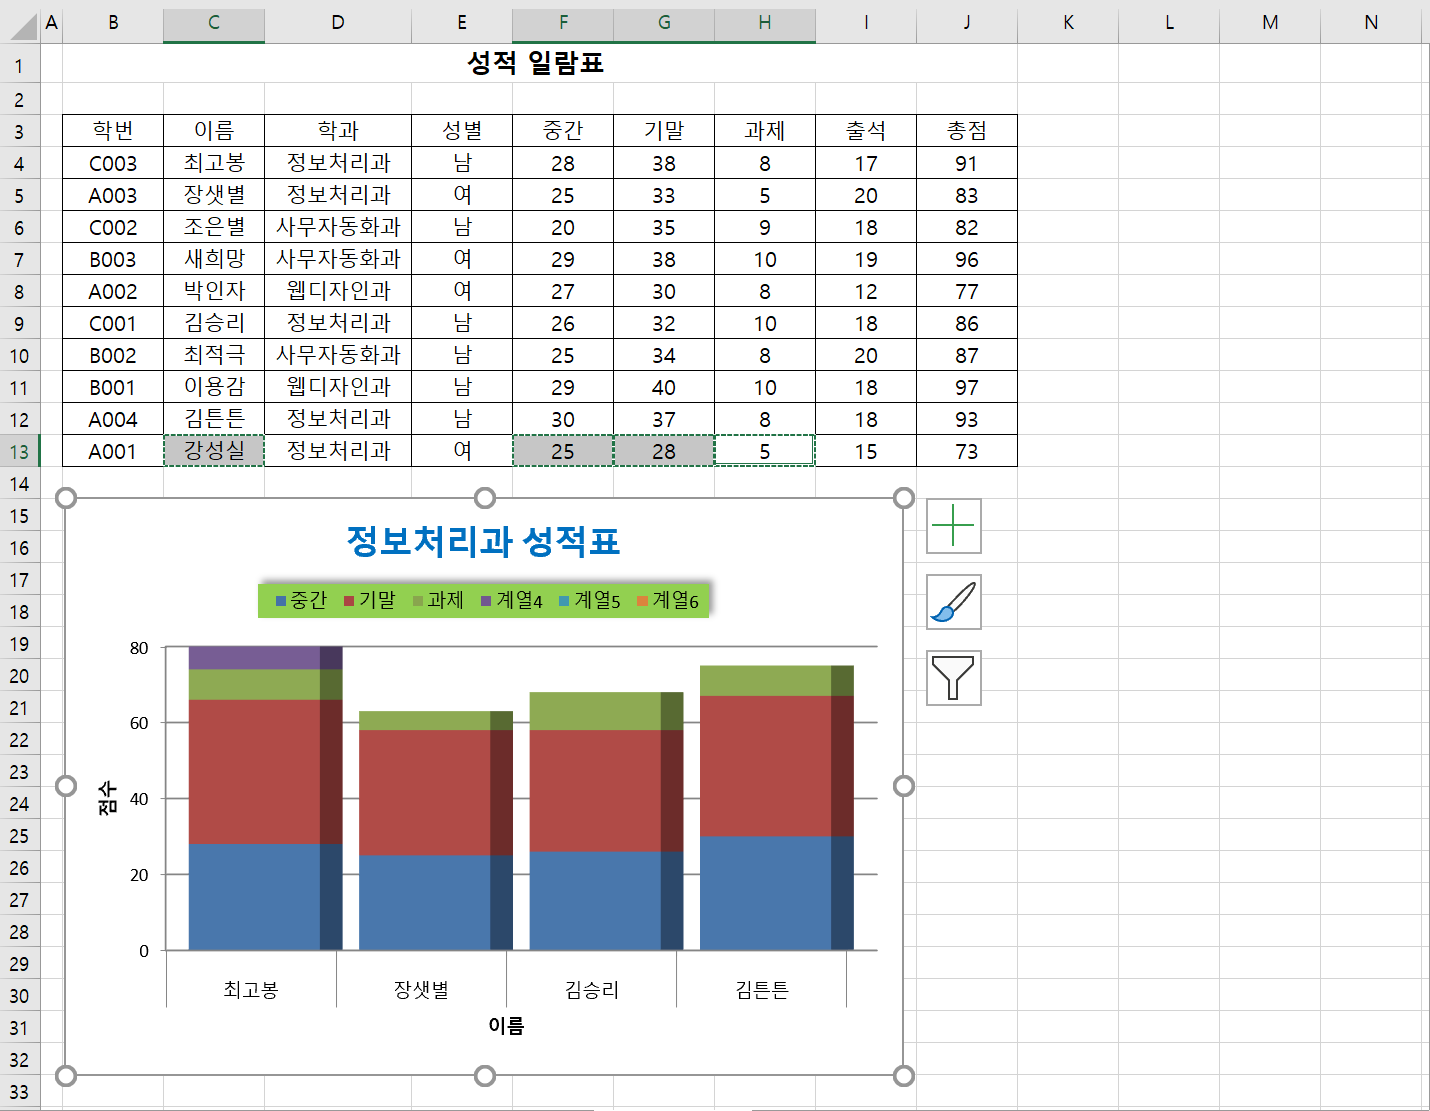This screenshot has width=1430, height=1111.
Task: Click the 성적 일람표 title cell
Action: pos(536,64)
